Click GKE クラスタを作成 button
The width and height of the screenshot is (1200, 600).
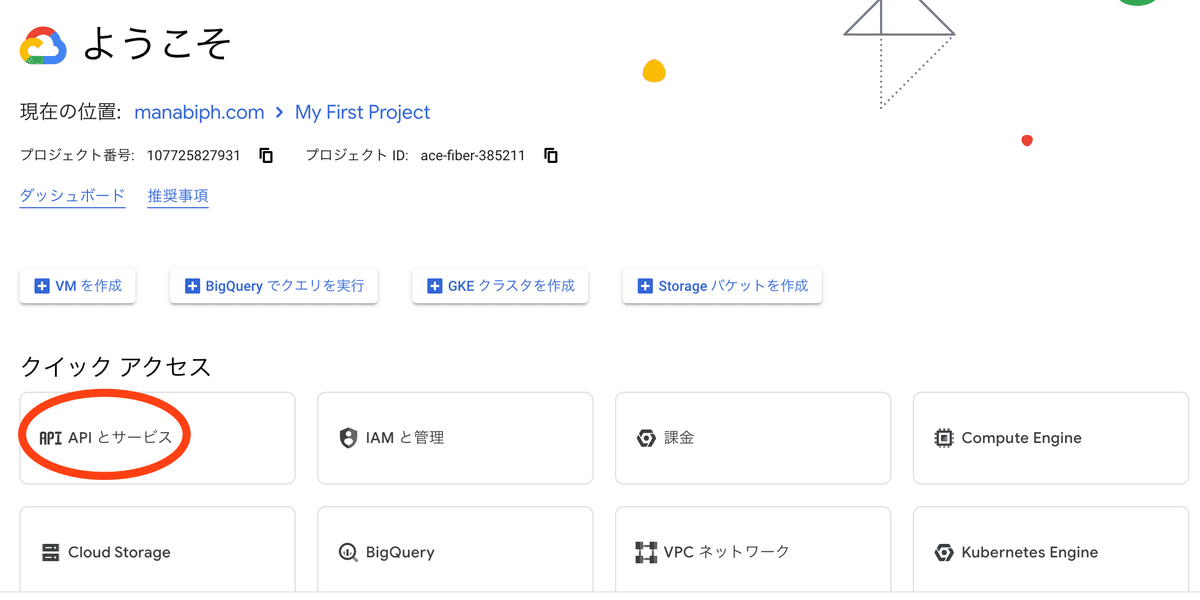click(500, 286)
